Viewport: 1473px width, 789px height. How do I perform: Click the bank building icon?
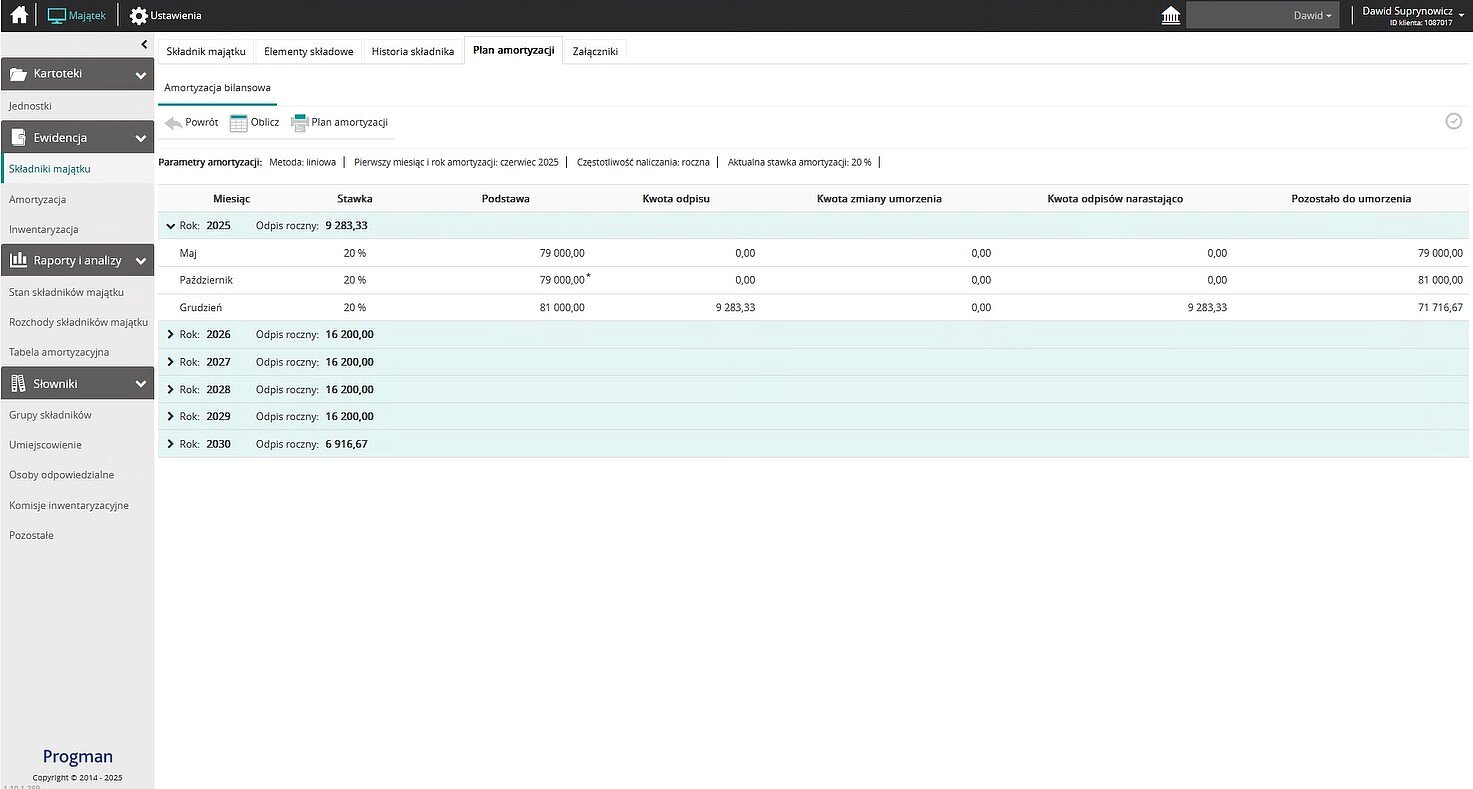coord(1169,16)
